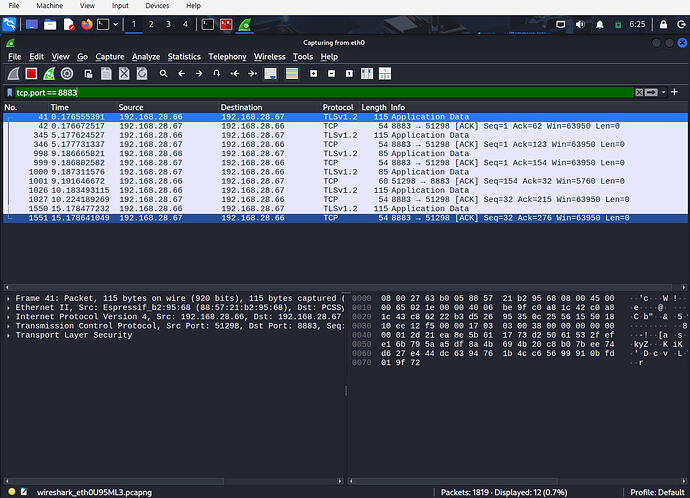The height and width of the screenshot is (498, 690).
Task: Save this capture file icon
Action: click(x=106, y=73)
